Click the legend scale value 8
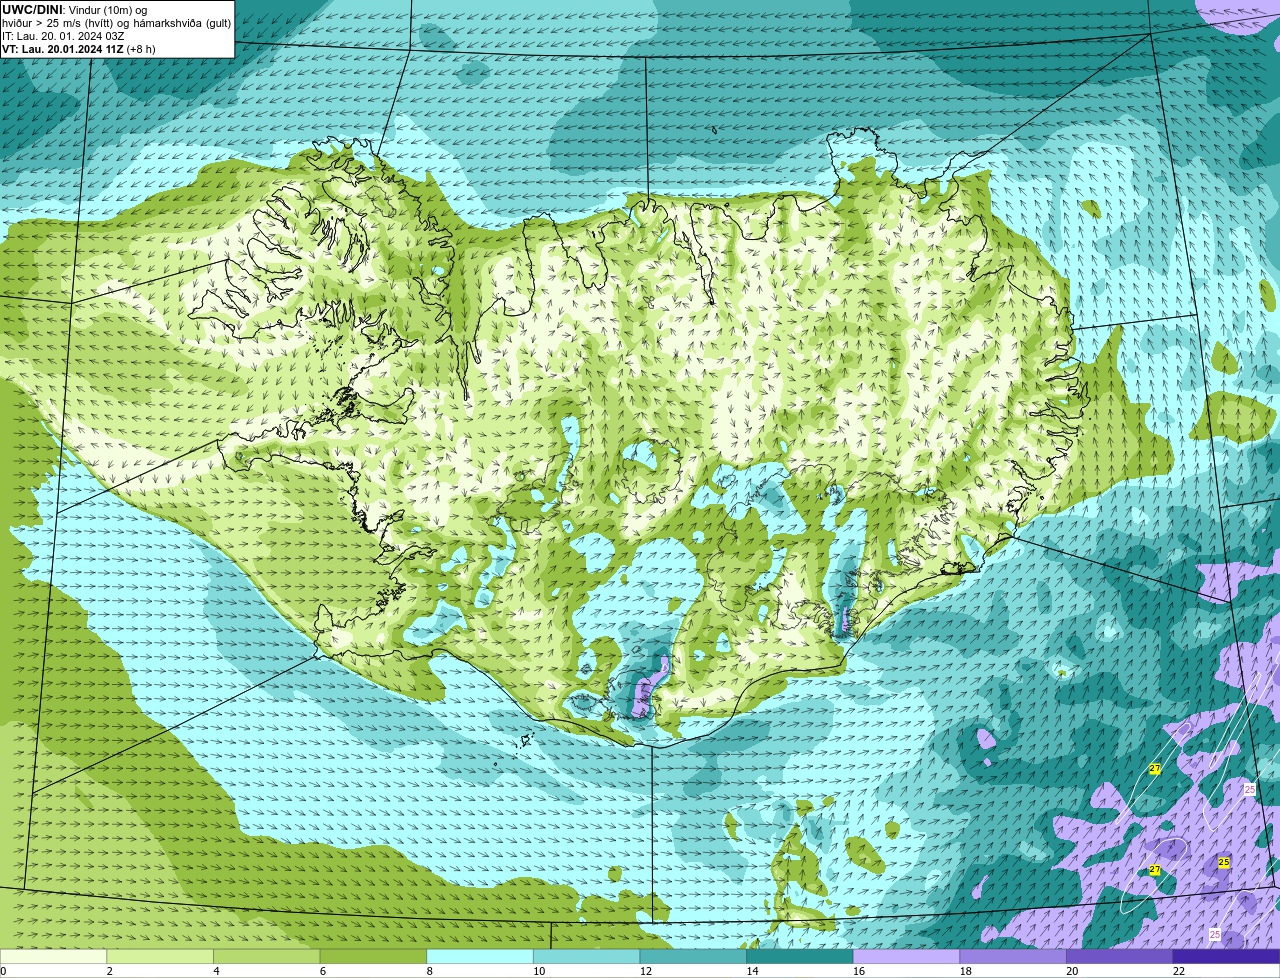Screen dimensions: 1280x978 pyautogui.click(x=429, y=971)
